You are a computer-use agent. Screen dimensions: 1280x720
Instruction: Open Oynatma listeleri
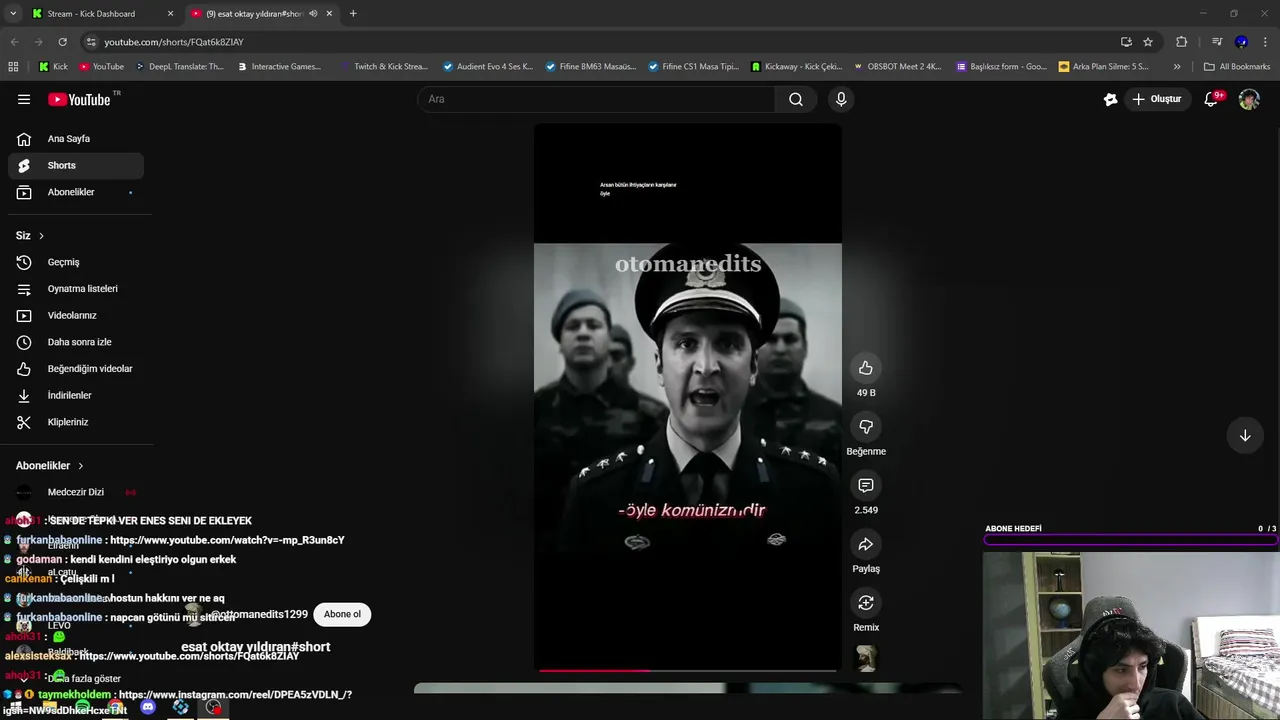76,289
